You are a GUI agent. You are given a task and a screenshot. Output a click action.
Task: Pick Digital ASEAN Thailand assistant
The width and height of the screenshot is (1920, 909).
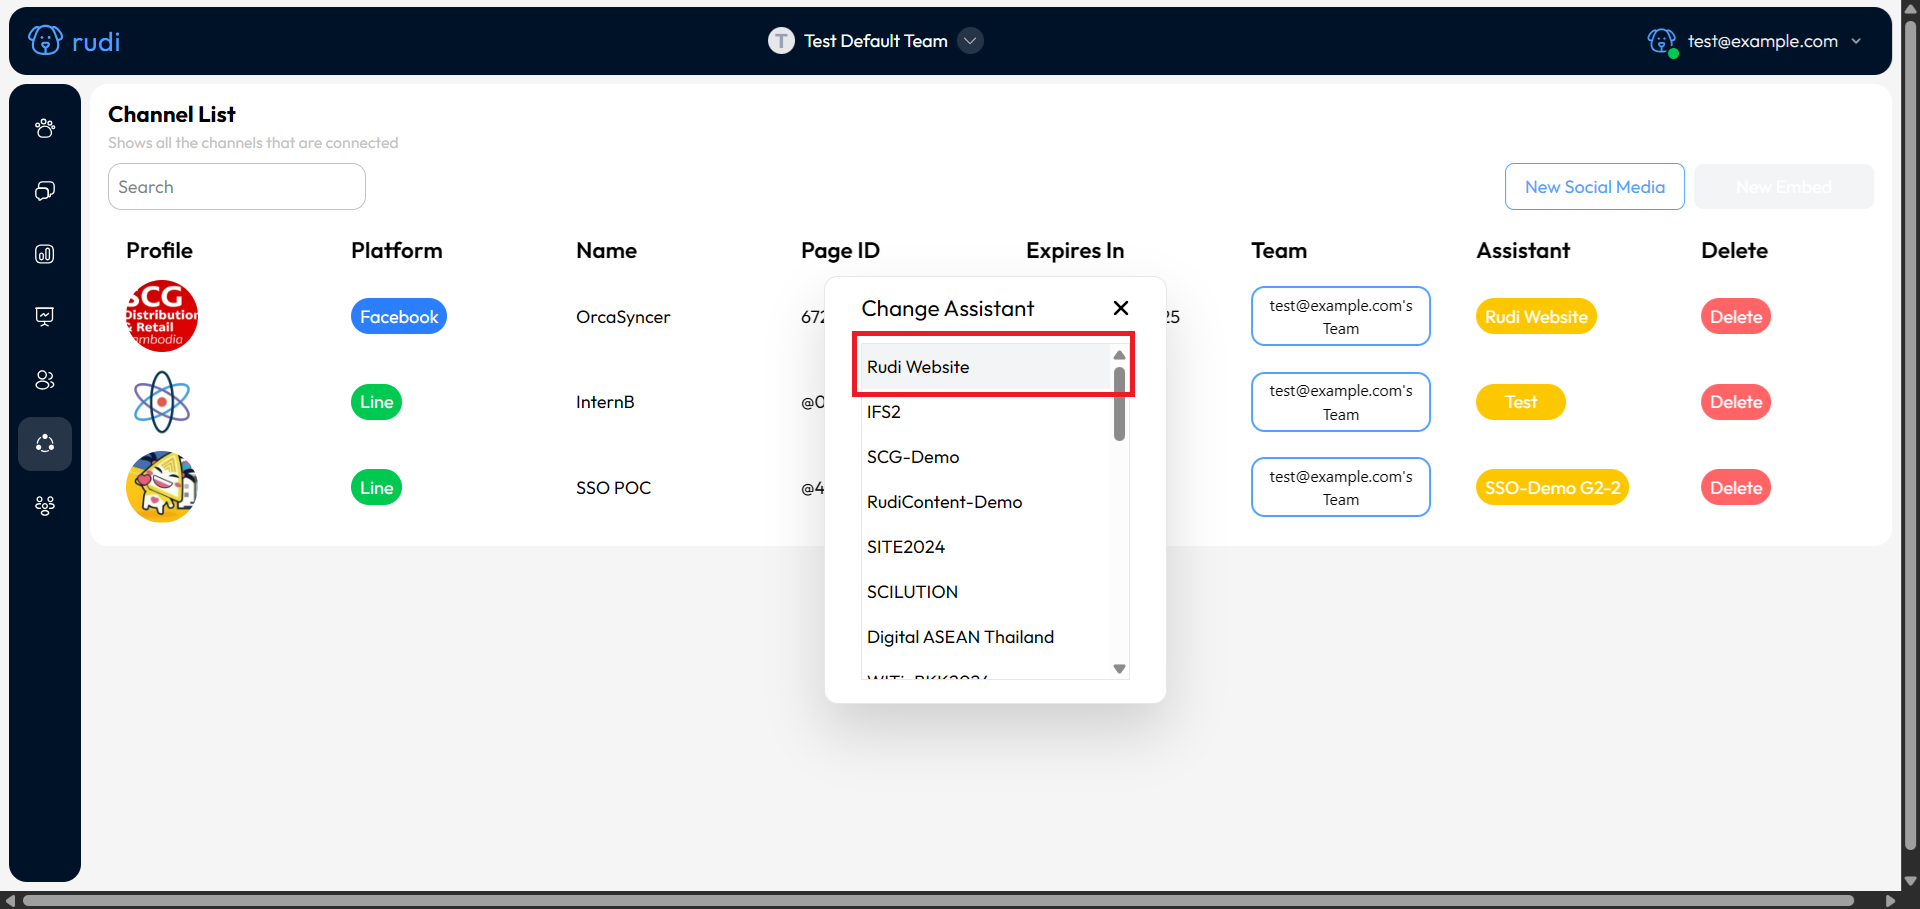pos(986,637)
